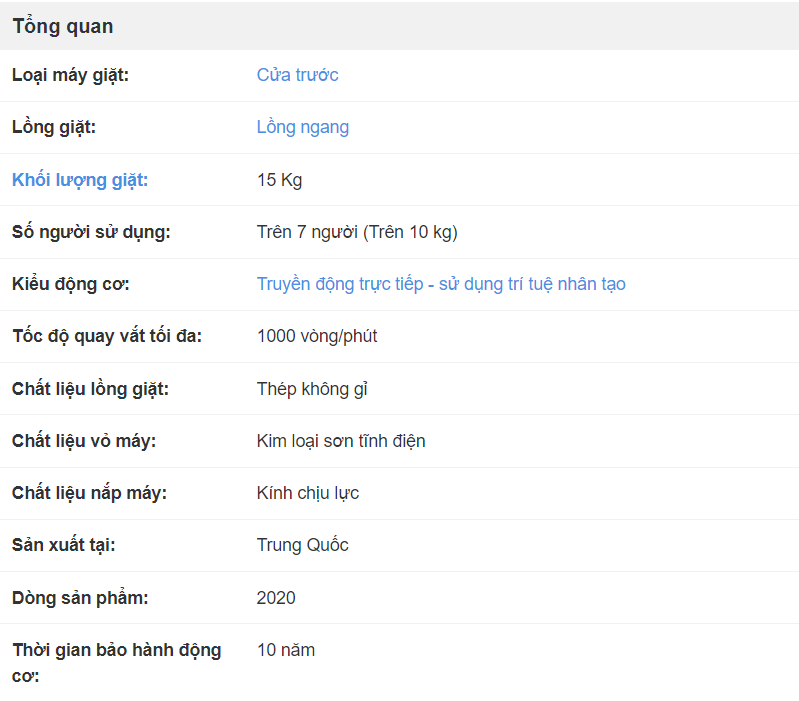Select the label 'Kiểu động cơ:'
The height and width of the screenshot is (701, 799).
71,284
